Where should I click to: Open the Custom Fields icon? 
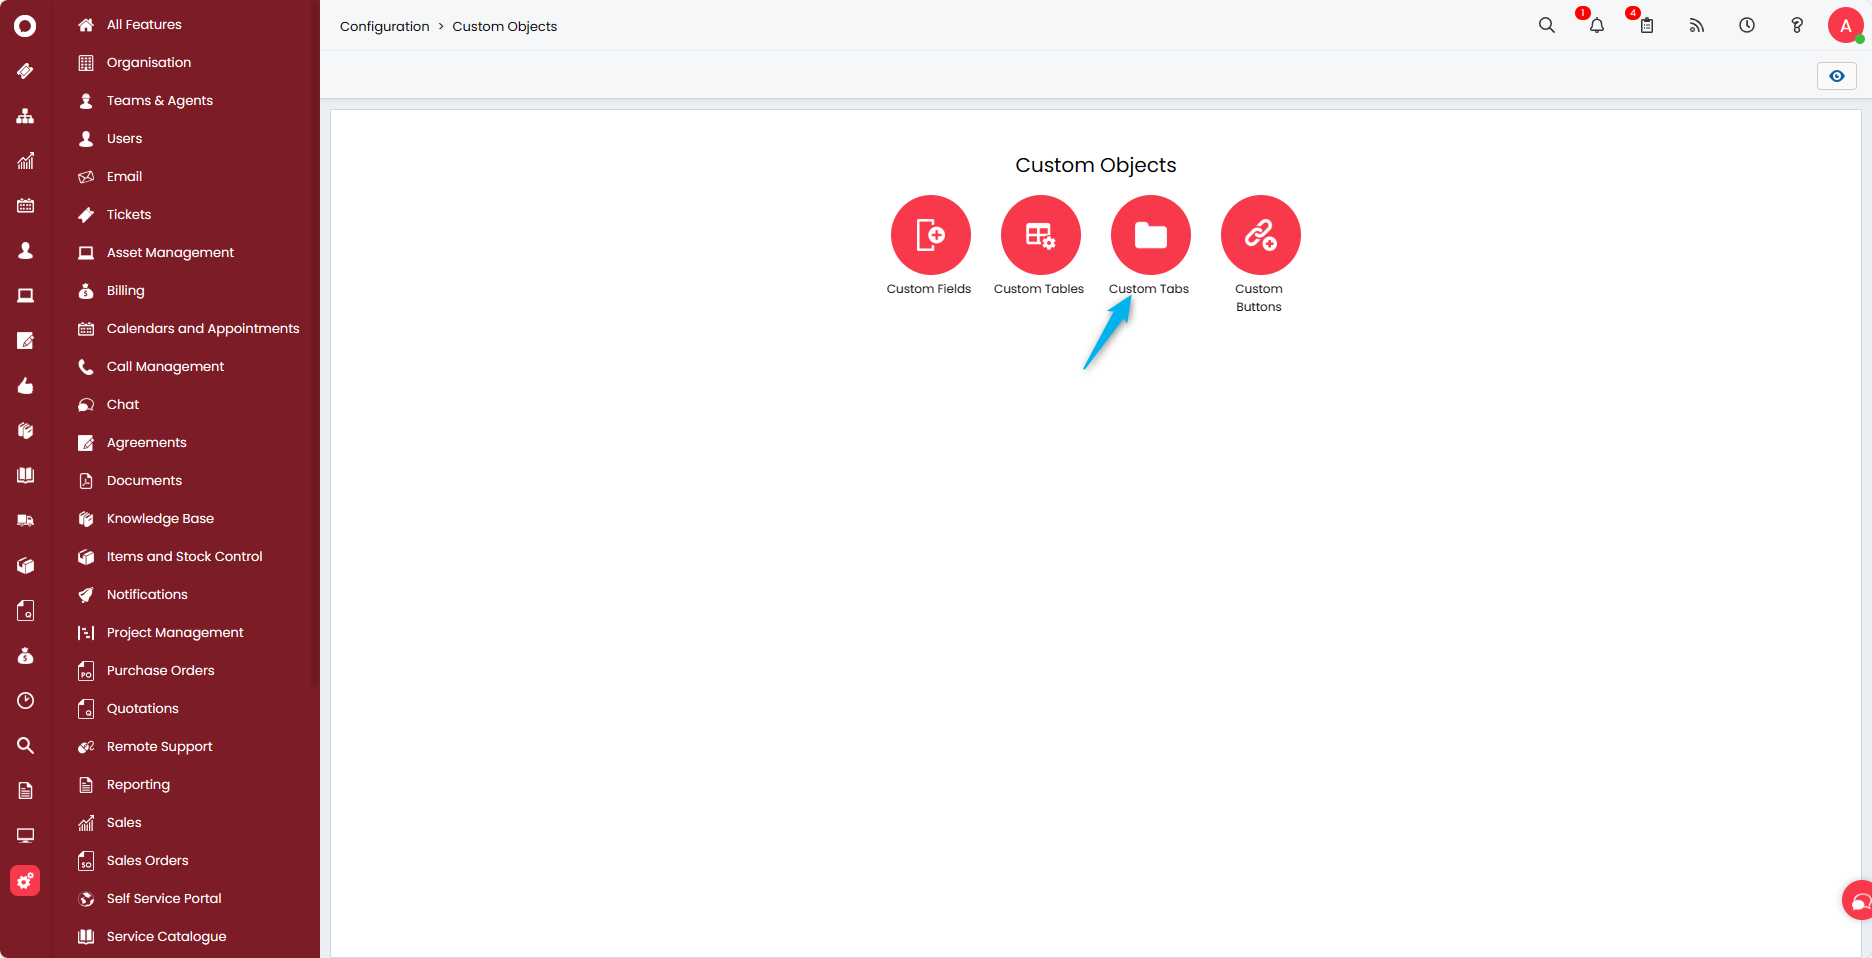pyautogui.click(x=930, y=235)
